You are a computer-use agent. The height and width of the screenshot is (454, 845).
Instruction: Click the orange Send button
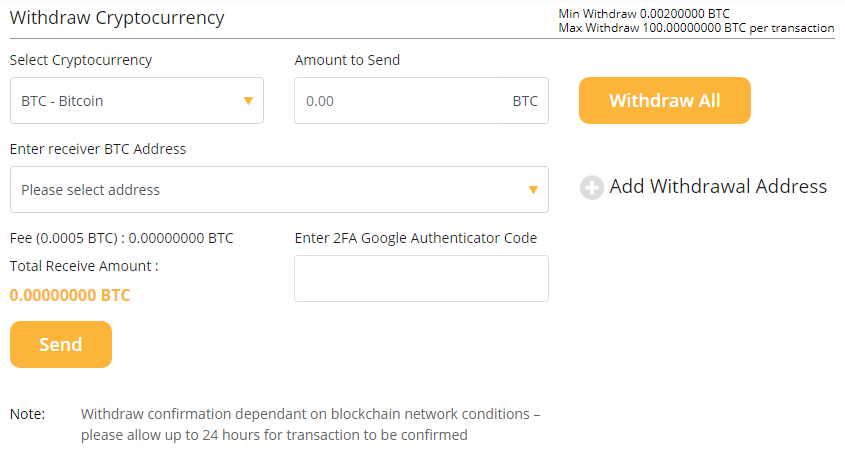pos(61,345)
